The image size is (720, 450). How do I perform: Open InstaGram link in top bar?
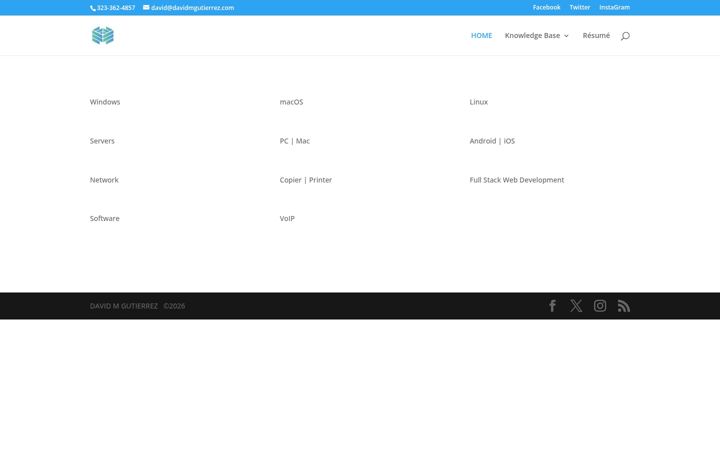coord(614,7)
